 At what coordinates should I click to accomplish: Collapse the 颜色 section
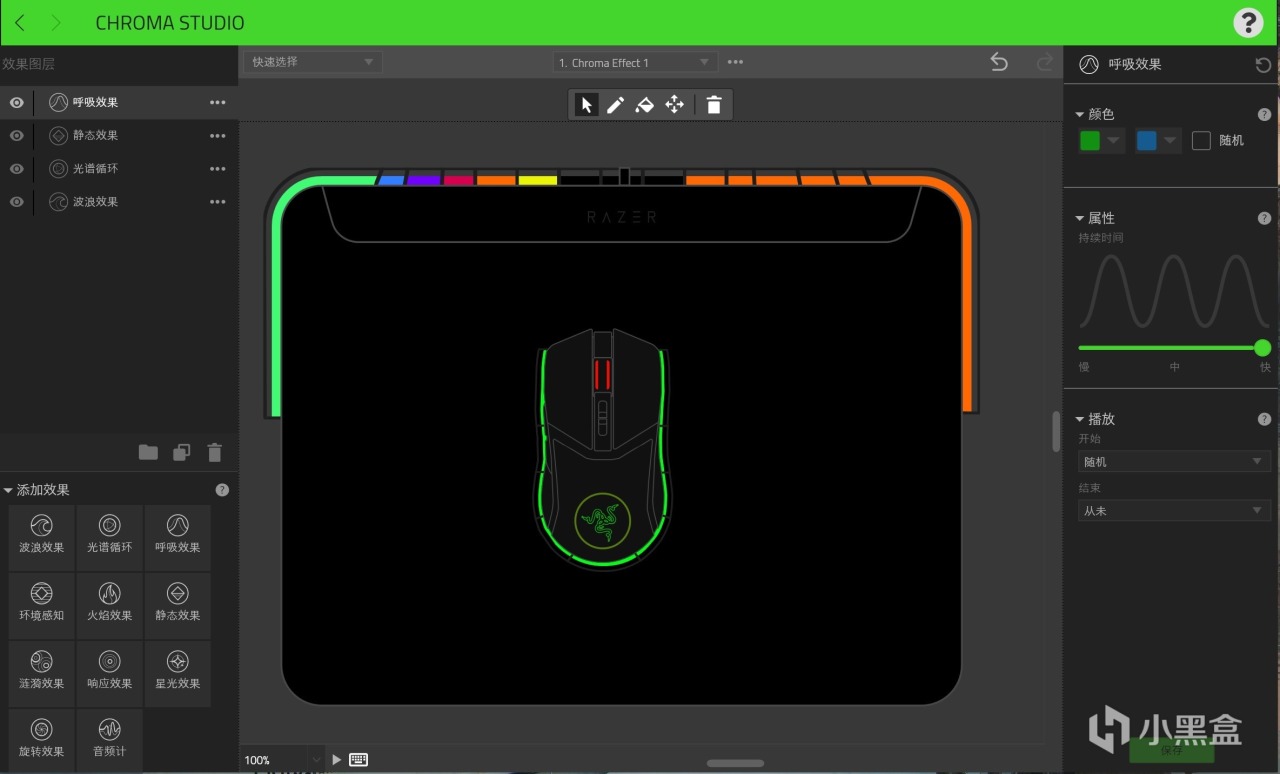[x=1080, y=115]
